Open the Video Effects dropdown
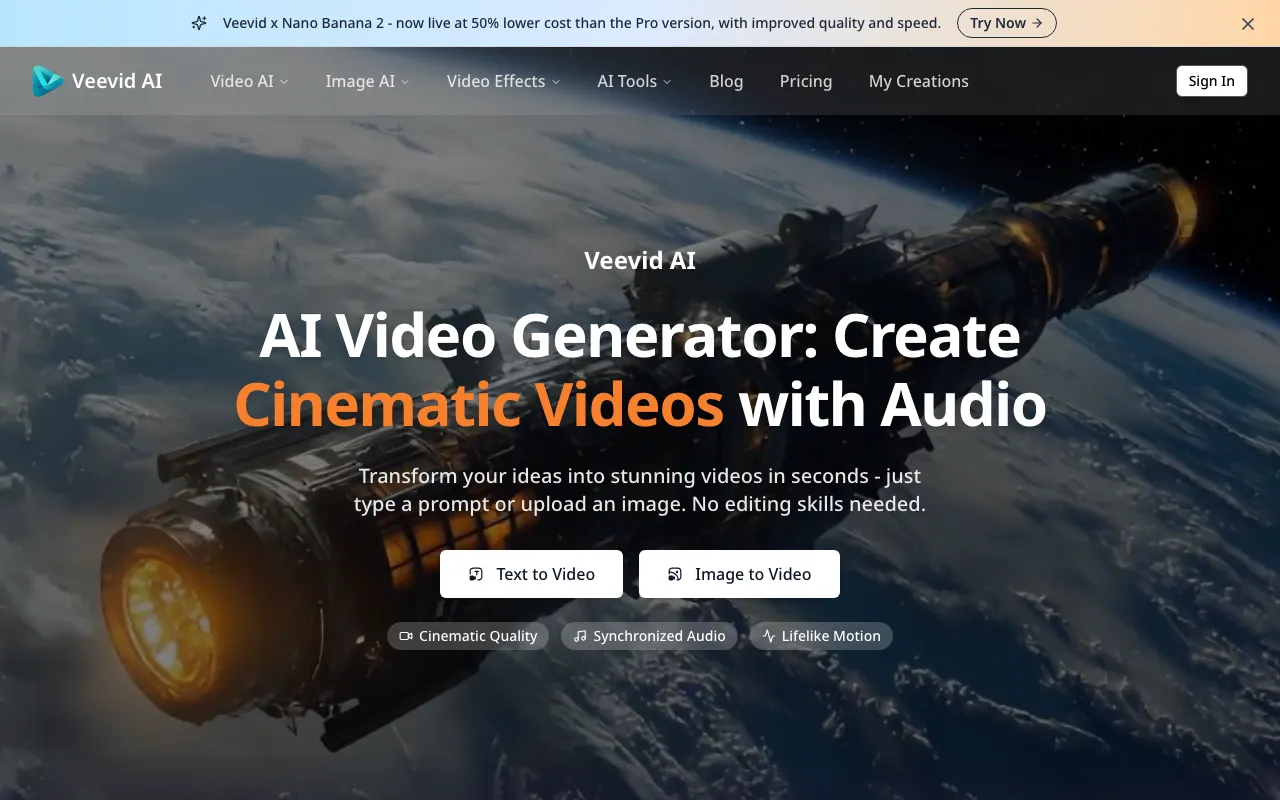The height and width of the screenshot is (800, 1280). pos(503,81)
